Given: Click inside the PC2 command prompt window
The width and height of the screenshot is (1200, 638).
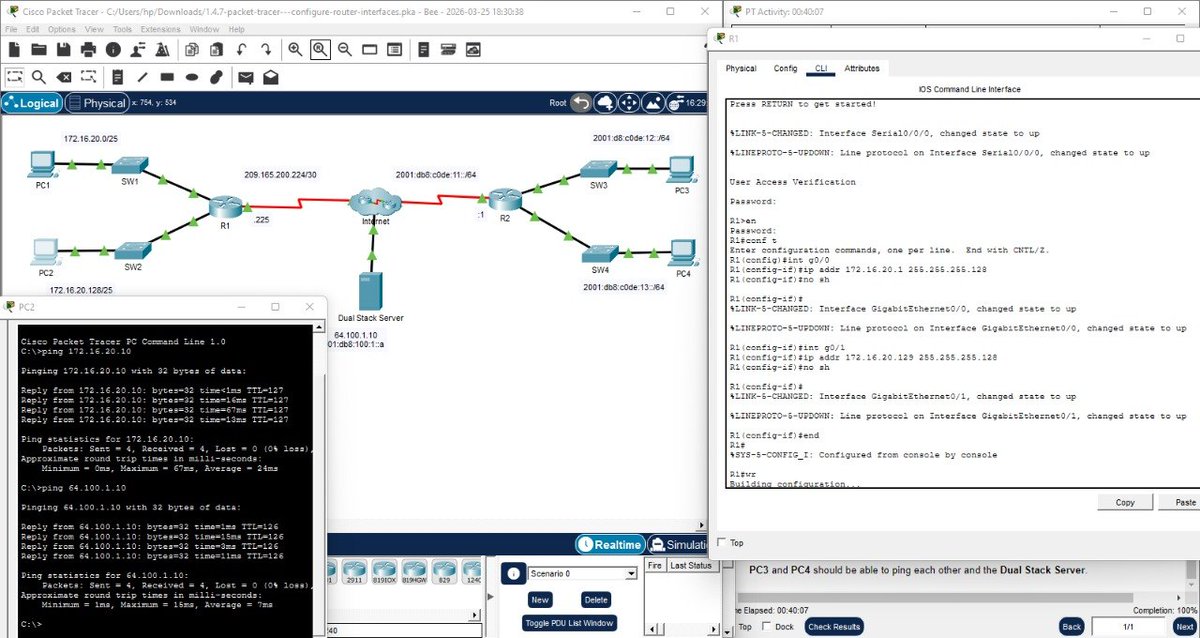Looking at the screenshot, I should click(x=164, y=478).
